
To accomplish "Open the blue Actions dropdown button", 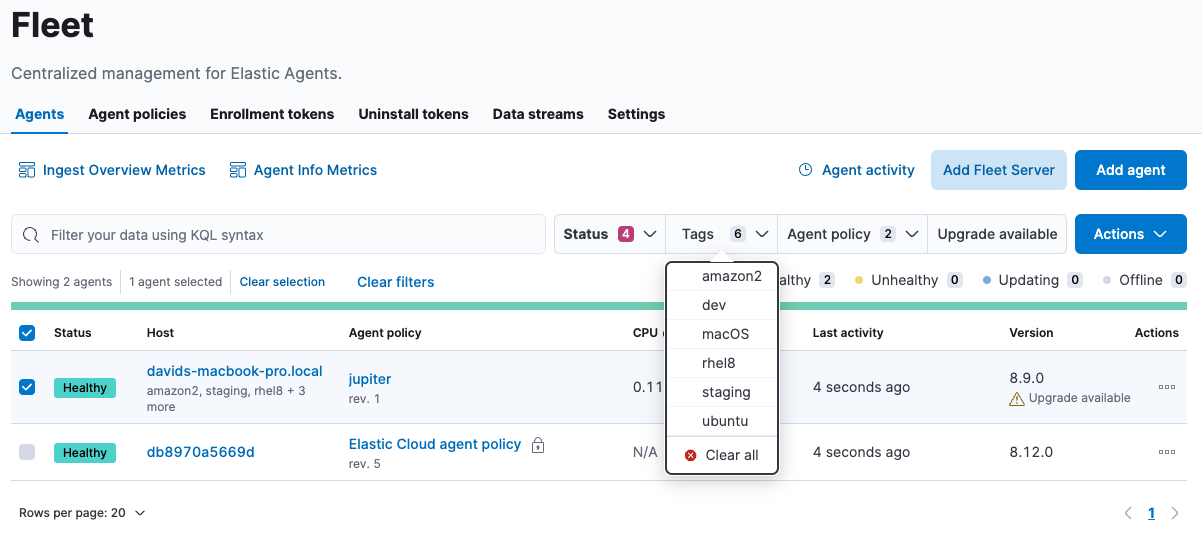I will pyautogui.click(x=1130, y=234).
